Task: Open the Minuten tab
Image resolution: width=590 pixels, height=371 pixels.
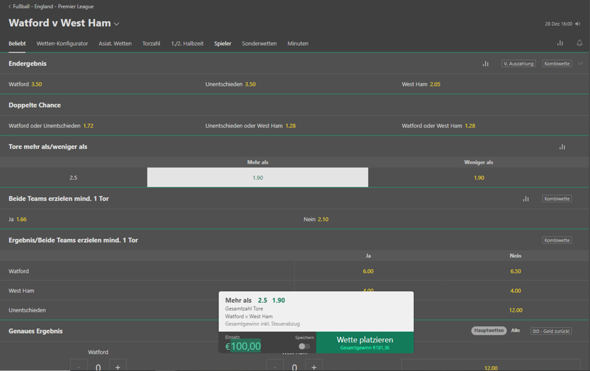Action: 298,43
